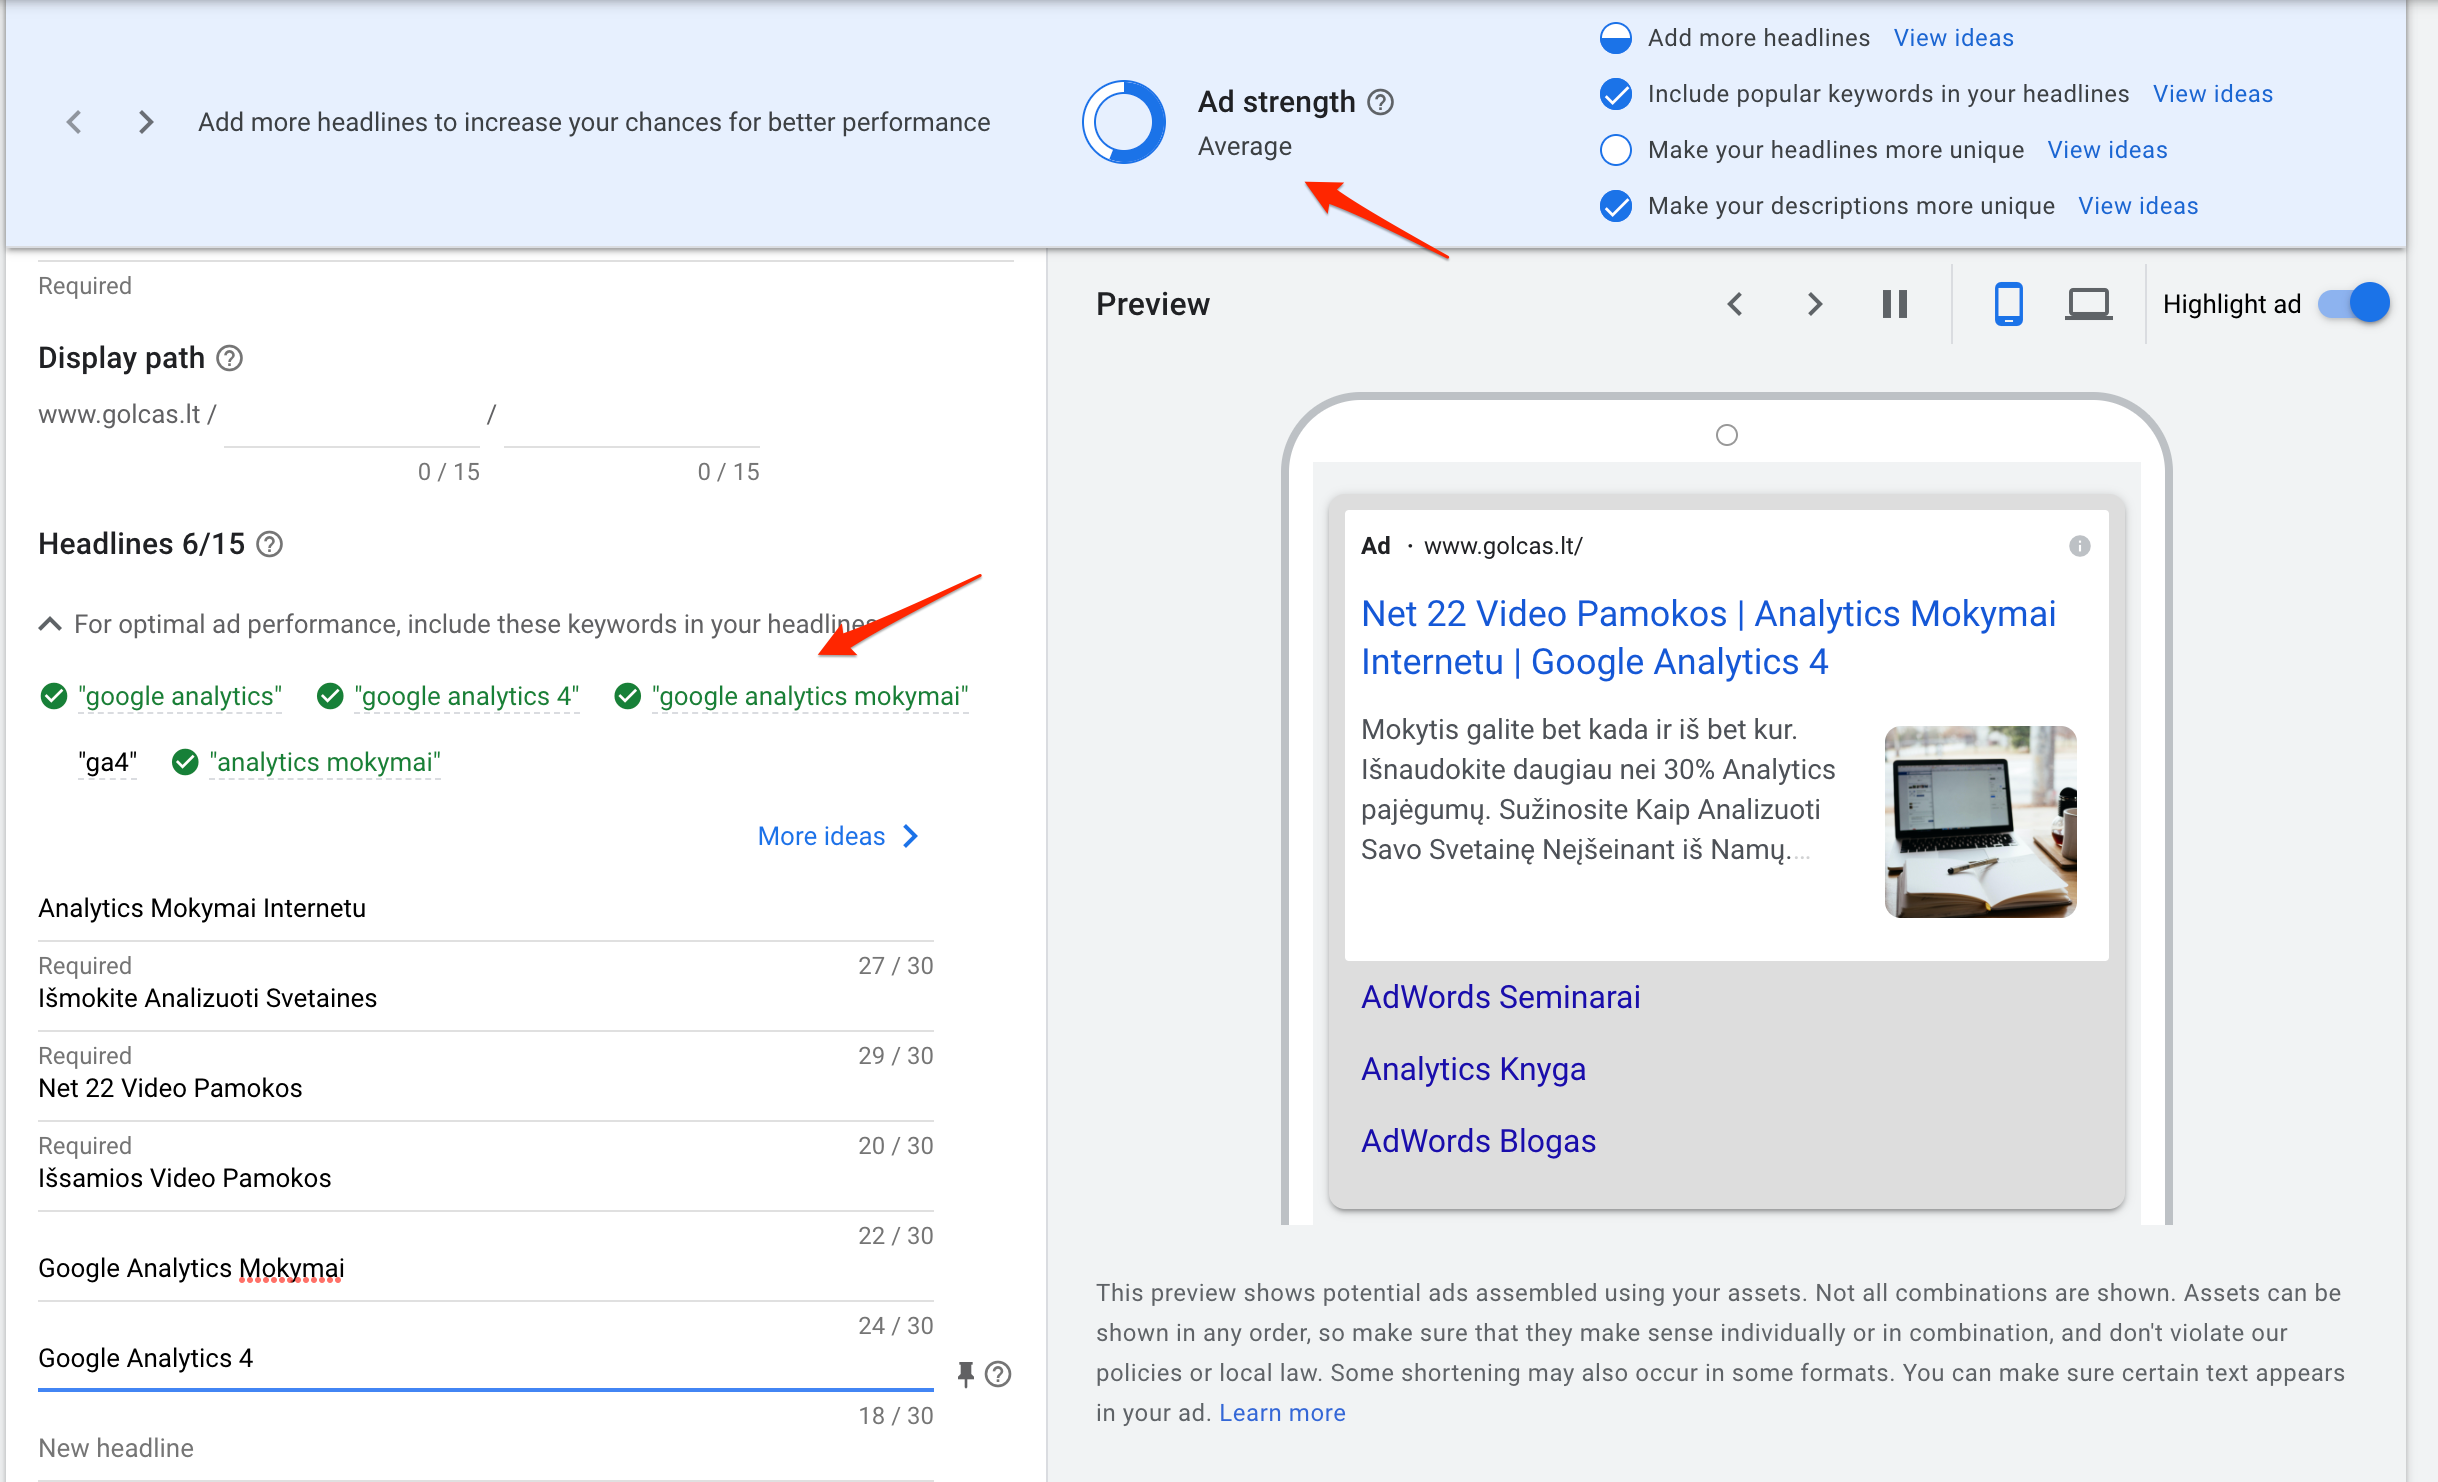Switch preview to mobile view
Viewport: 2438px width, 1482px height.
2008,304
